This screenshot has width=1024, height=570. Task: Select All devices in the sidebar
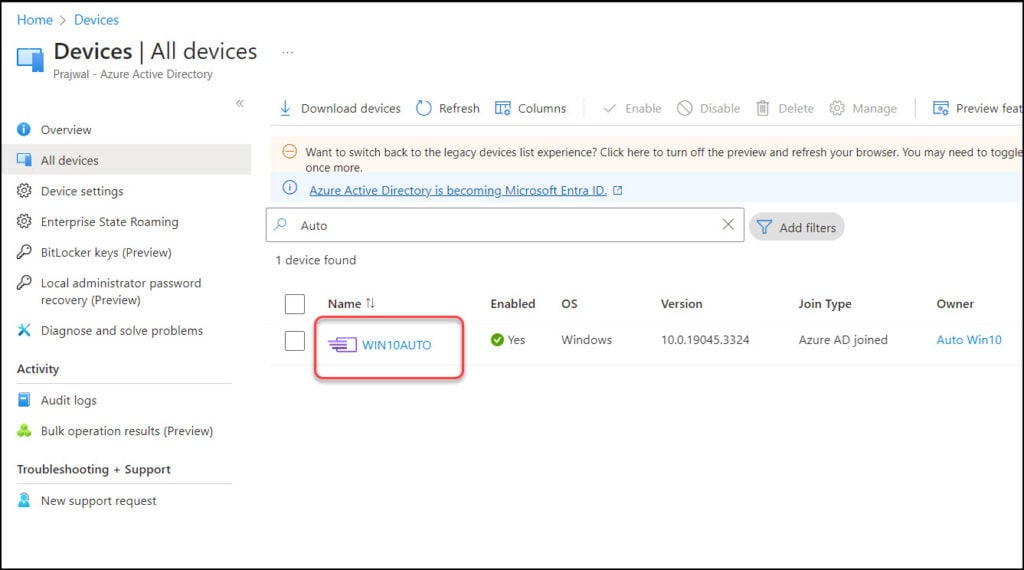127,160
